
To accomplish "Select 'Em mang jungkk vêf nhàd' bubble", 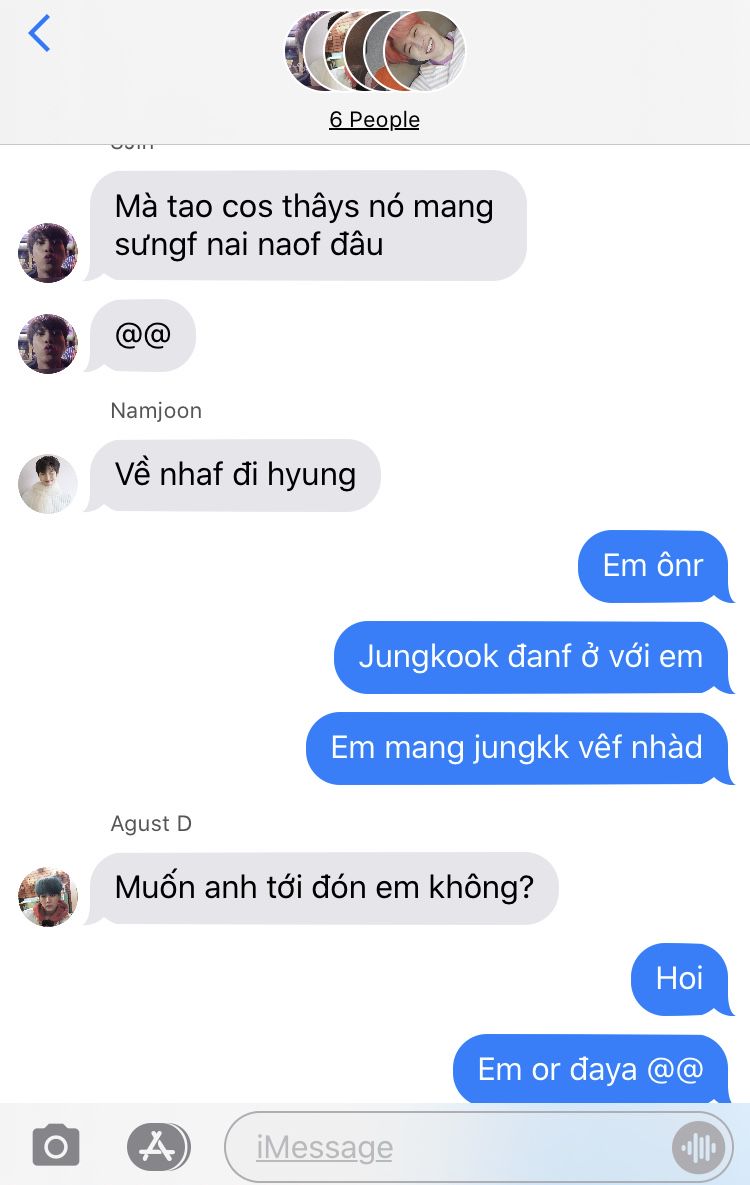I will 517,748.
